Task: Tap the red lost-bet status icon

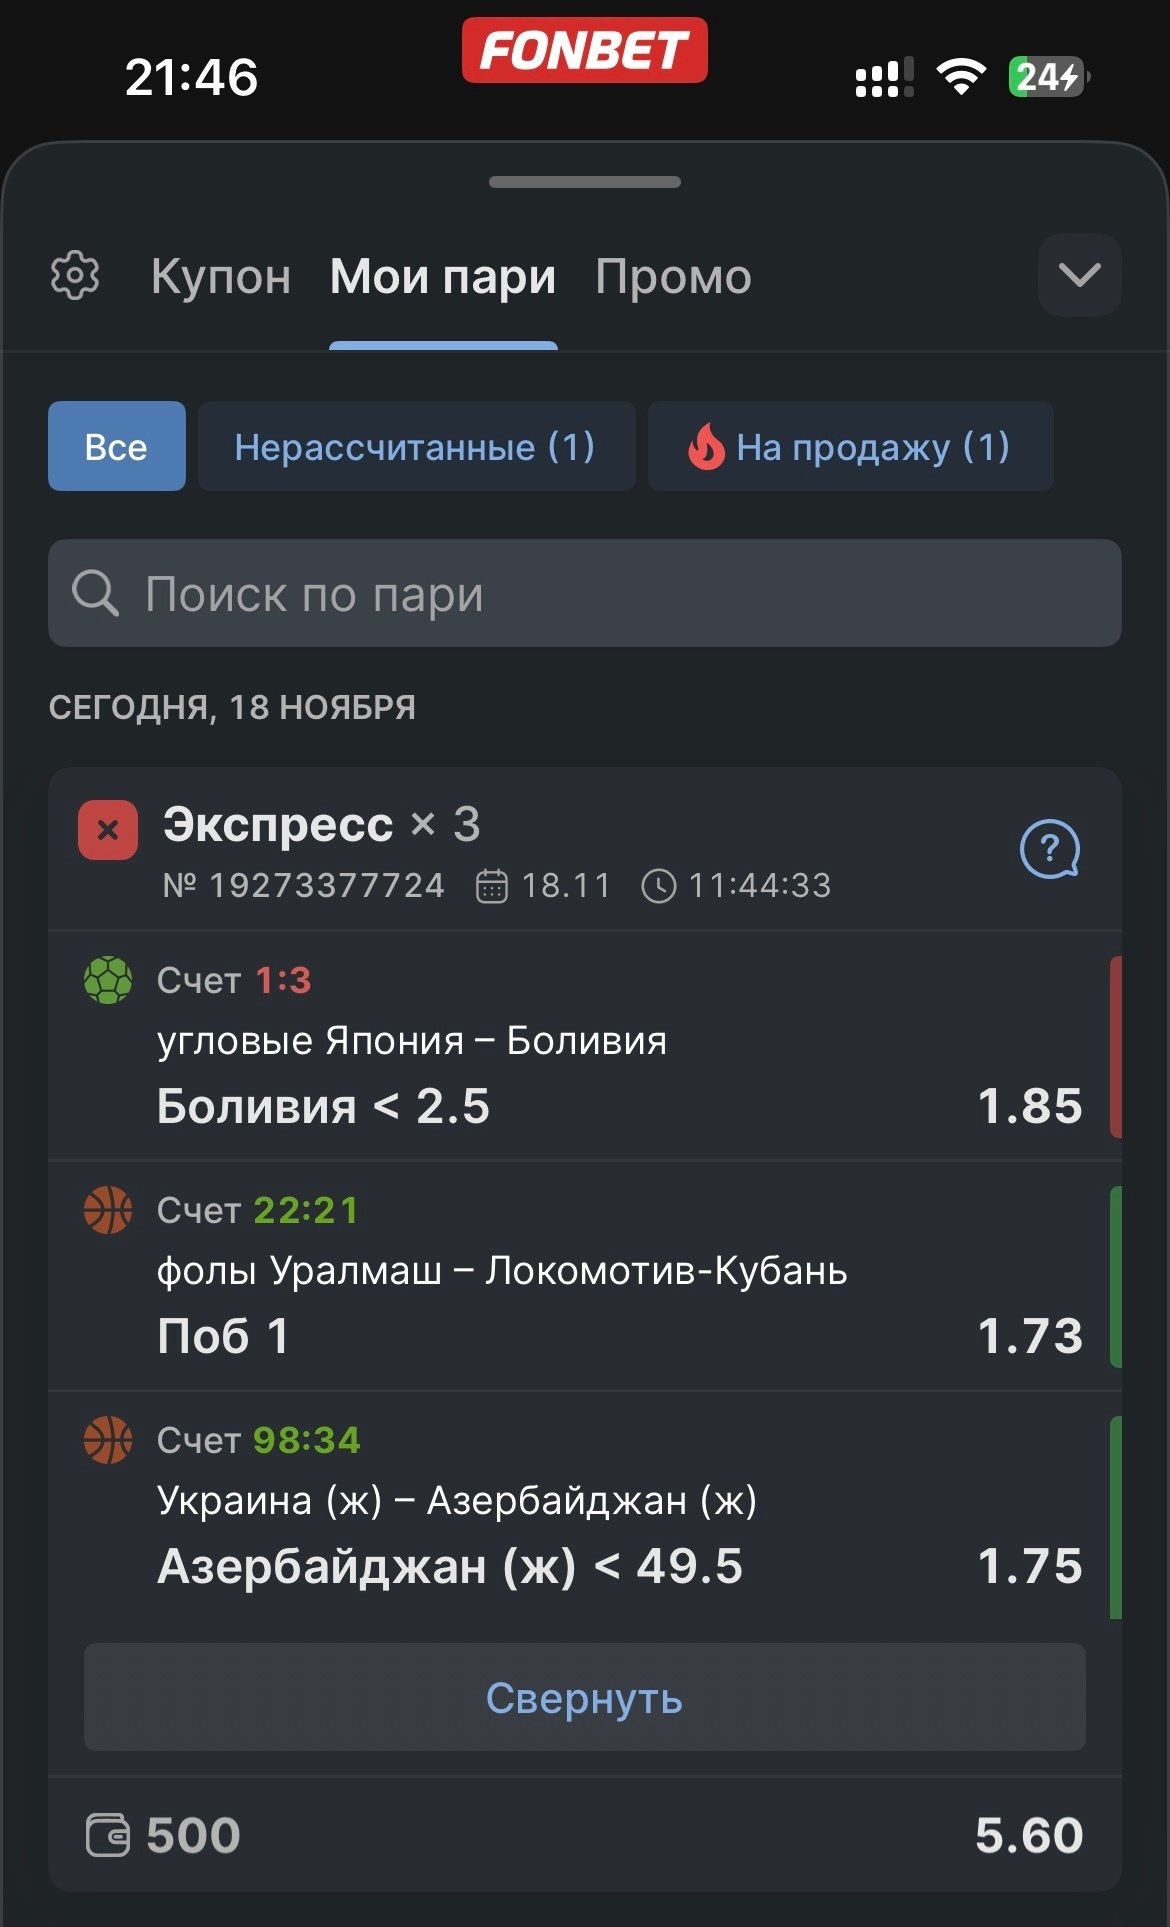Action: (108, 830)
